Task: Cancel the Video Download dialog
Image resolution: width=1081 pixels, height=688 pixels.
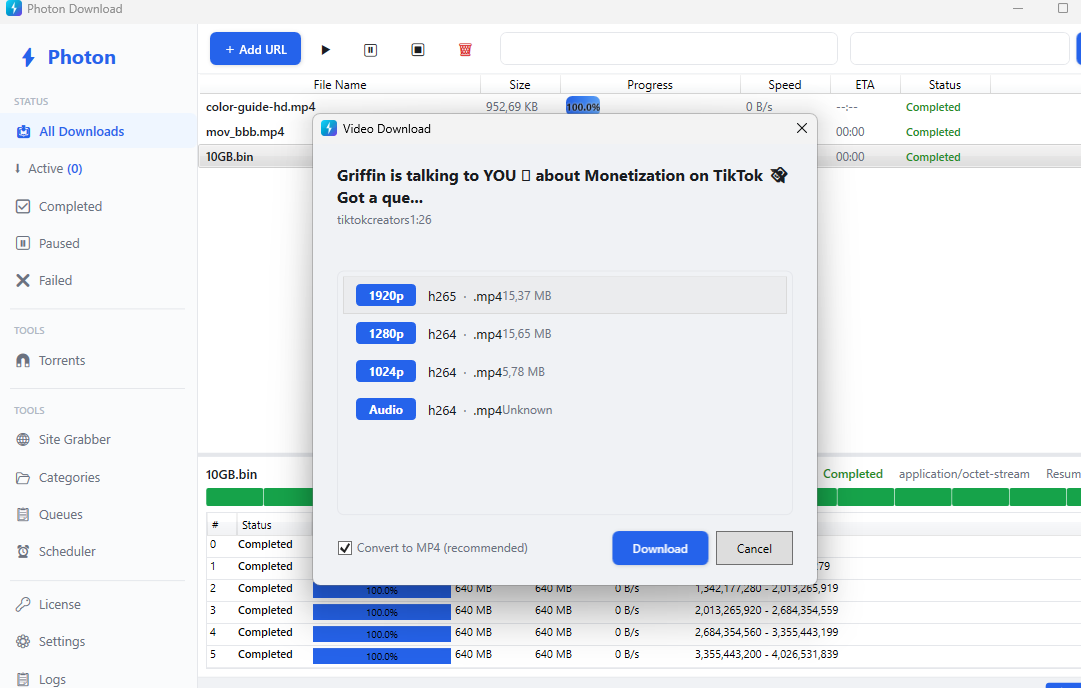Action: click(x=754, y=548)
